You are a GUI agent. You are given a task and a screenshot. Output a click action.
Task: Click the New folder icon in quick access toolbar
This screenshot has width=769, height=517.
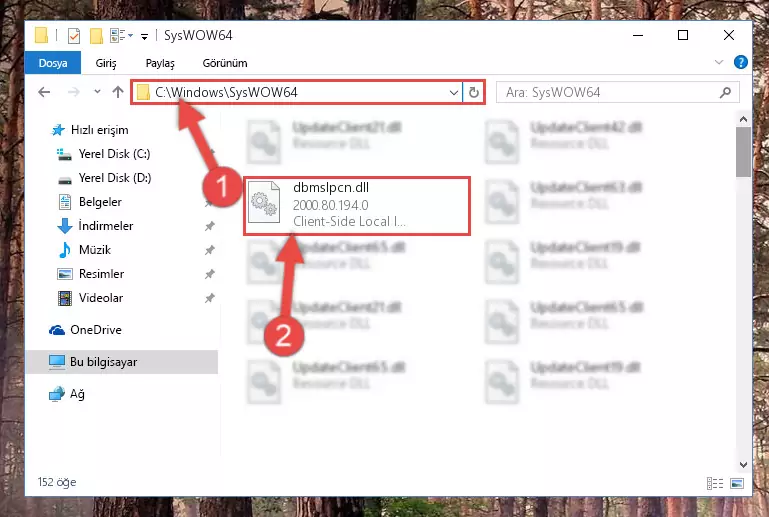[x=96, y=36]
